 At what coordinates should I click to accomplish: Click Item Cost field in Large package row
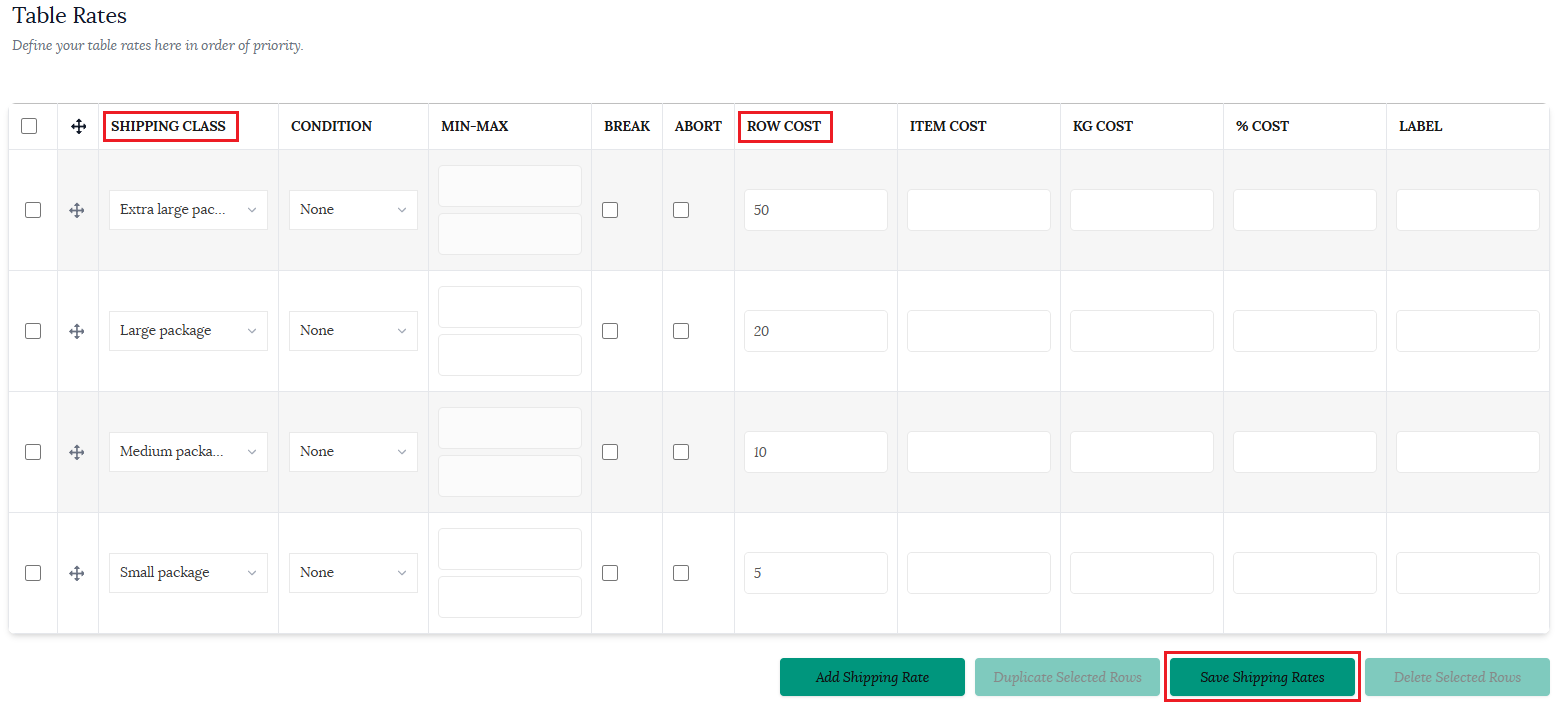979,331
